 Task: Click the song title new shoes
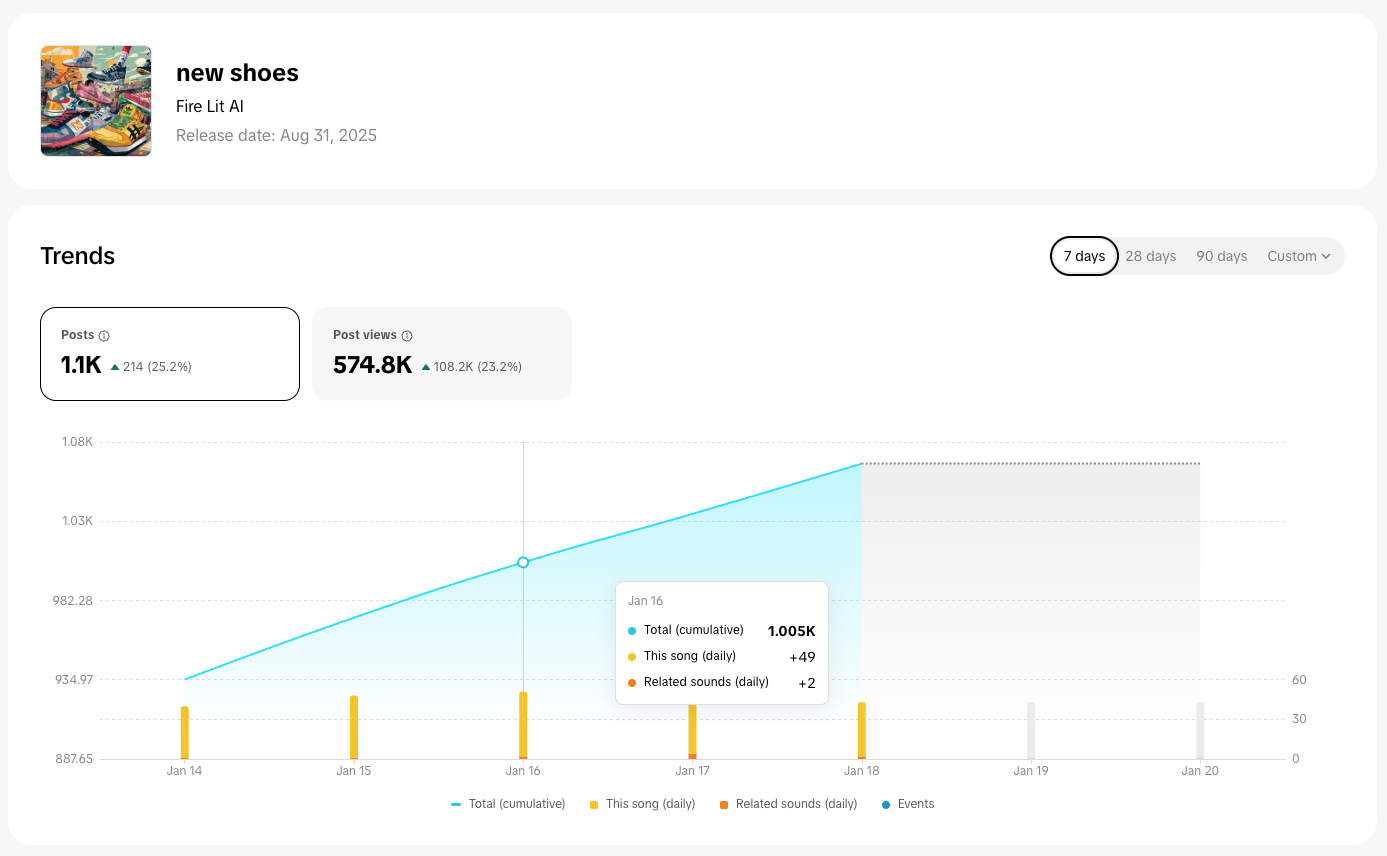click(x=237, y=73)
